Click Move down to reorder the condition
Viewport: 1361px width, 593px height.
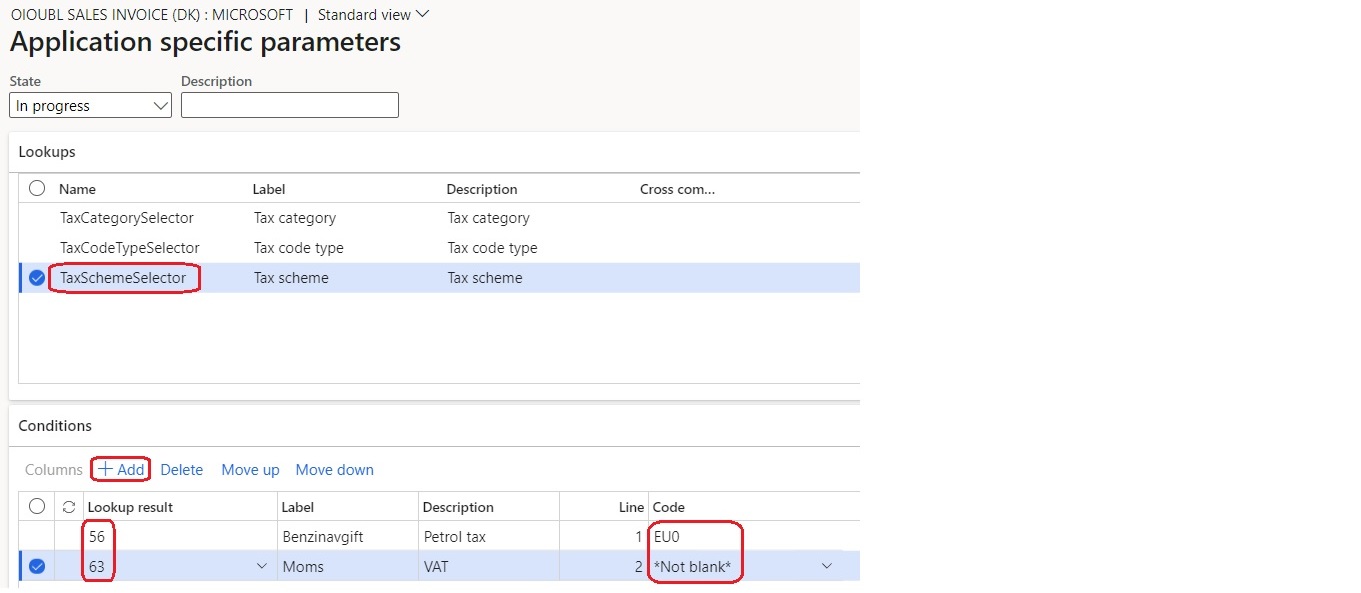[x=334, y=469]
